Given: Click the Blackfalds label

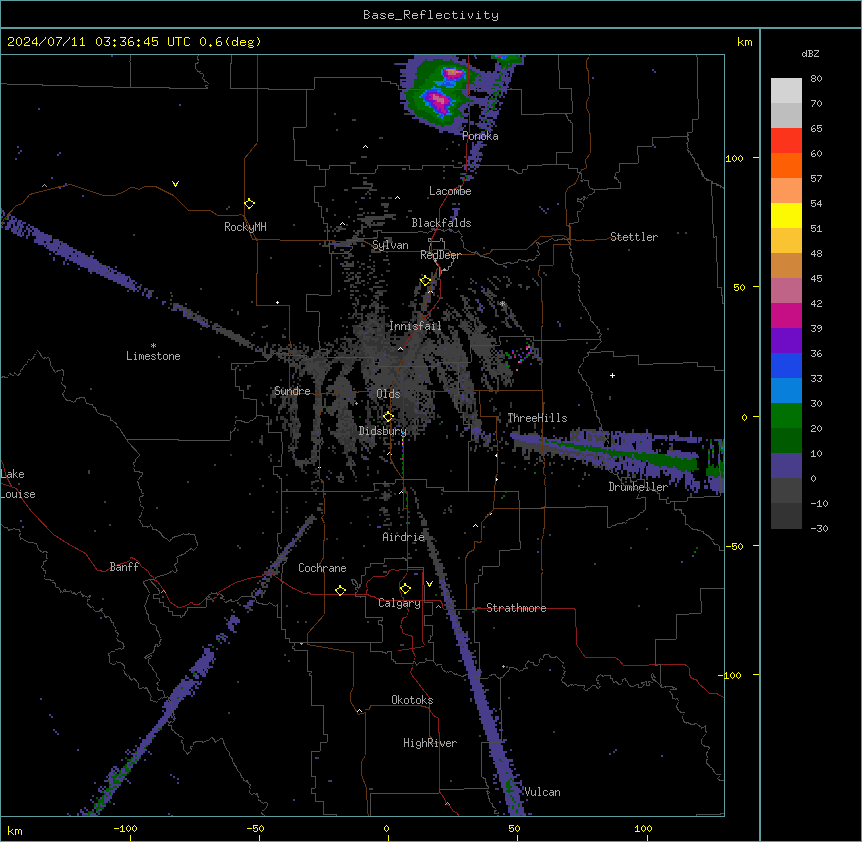Looking at the screenshot, I should point(441,223).
